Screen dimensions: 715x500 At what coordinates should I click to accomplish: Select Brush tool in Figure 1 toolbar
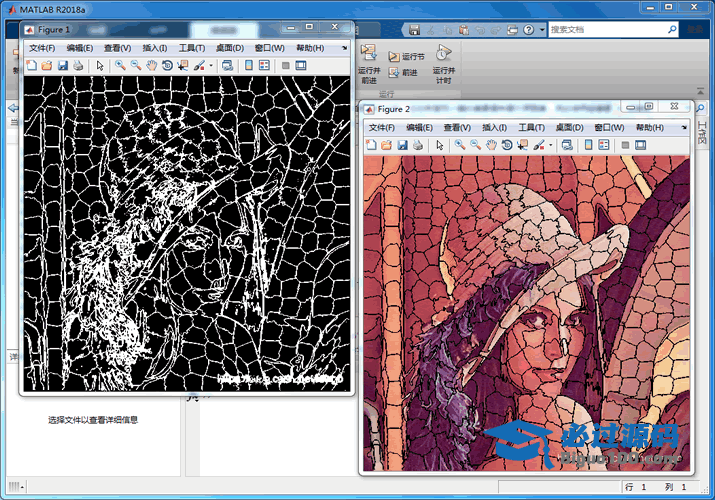point(199,66)
